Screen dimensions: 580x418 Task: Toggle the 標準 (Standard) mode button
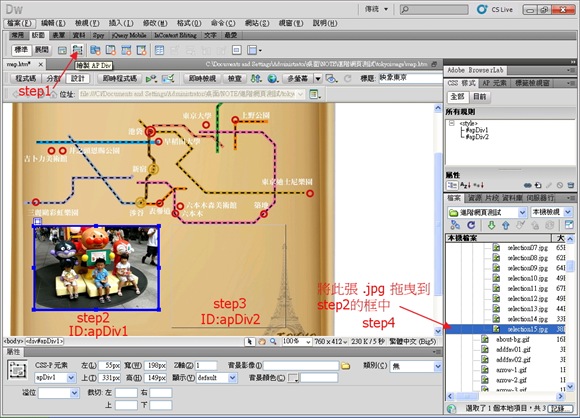(x=21, y=50)
